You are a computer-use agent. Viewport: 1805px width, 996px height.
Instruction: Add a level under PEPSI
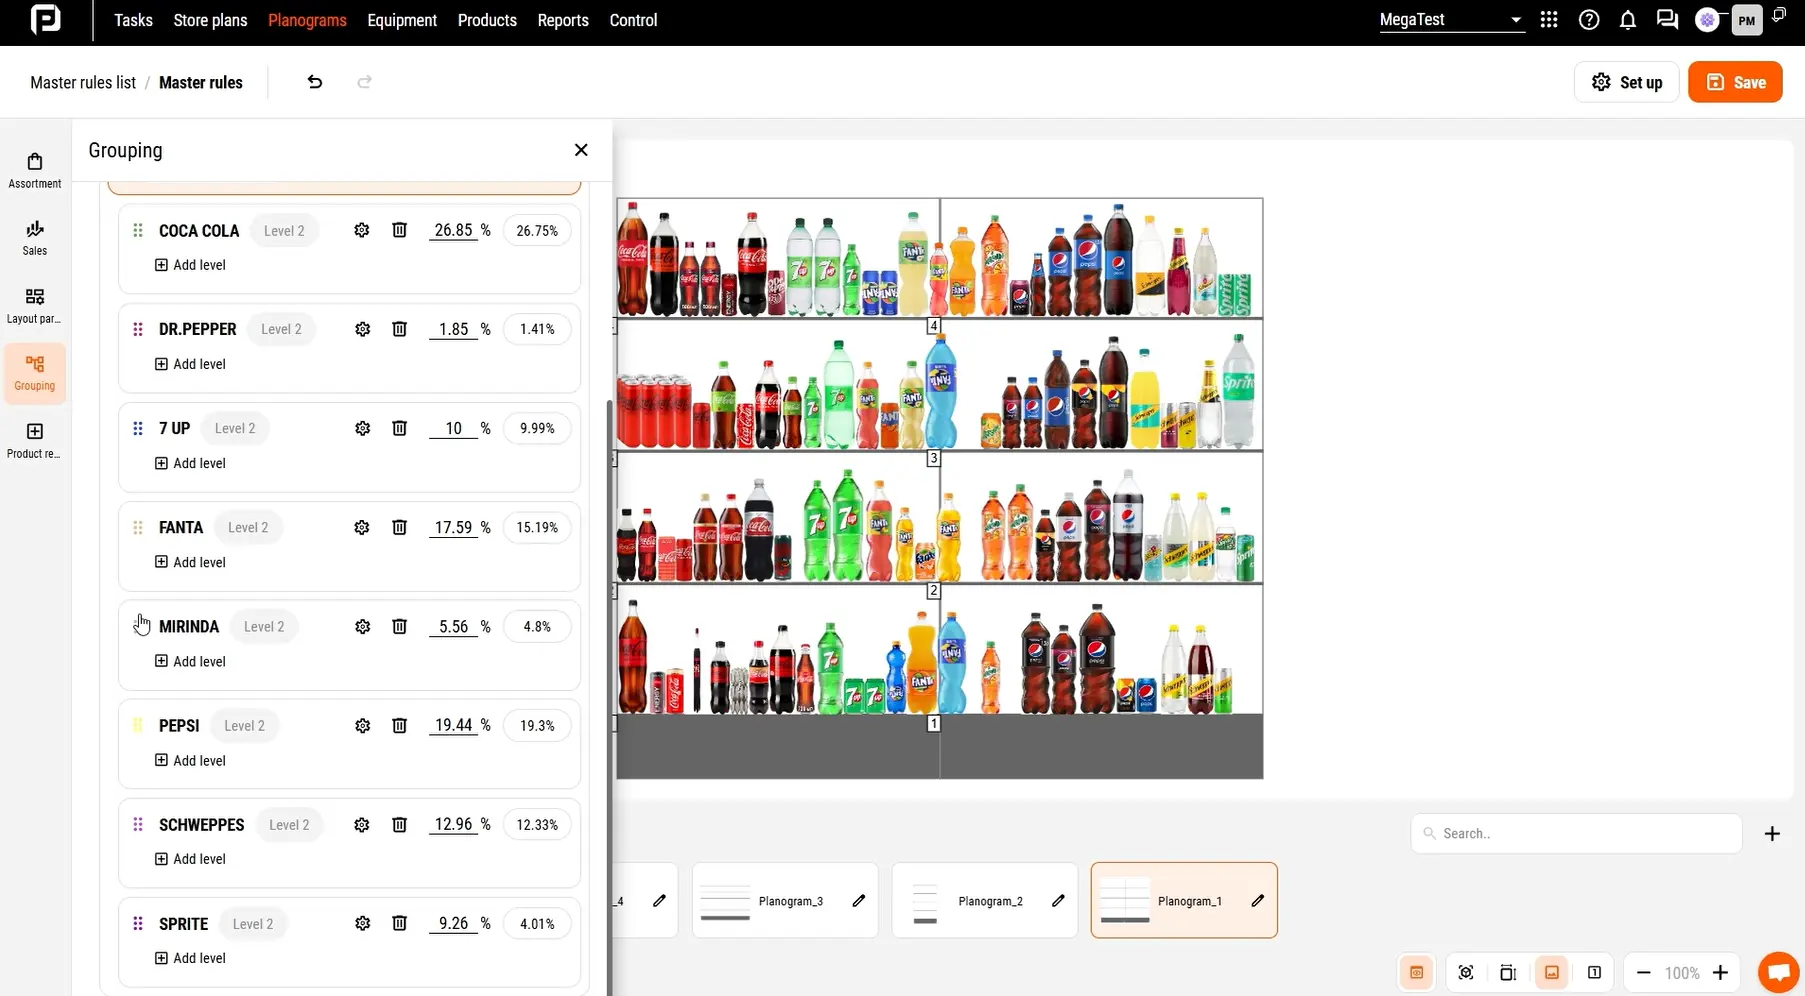190,760
